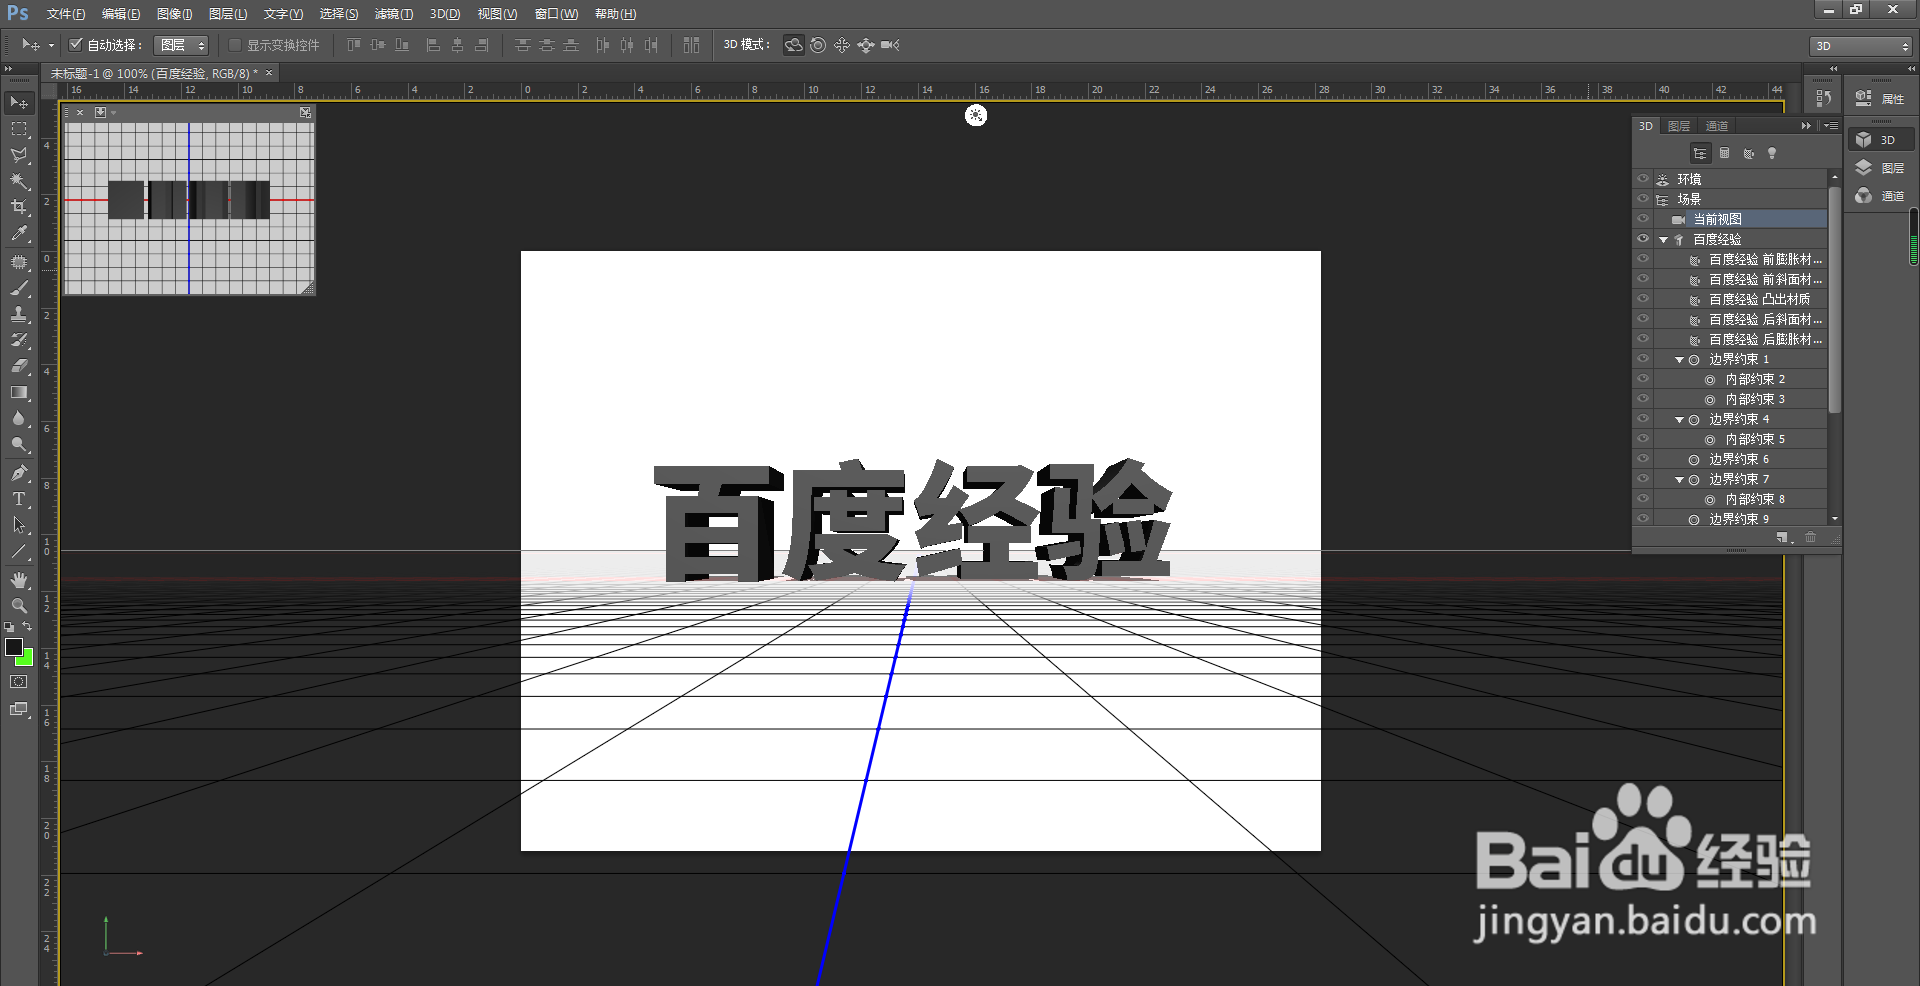The height and width of the screenshot is (986, 1920).
Task: Close the 未标题-1 document tab
Action: [x=269, y=73]
